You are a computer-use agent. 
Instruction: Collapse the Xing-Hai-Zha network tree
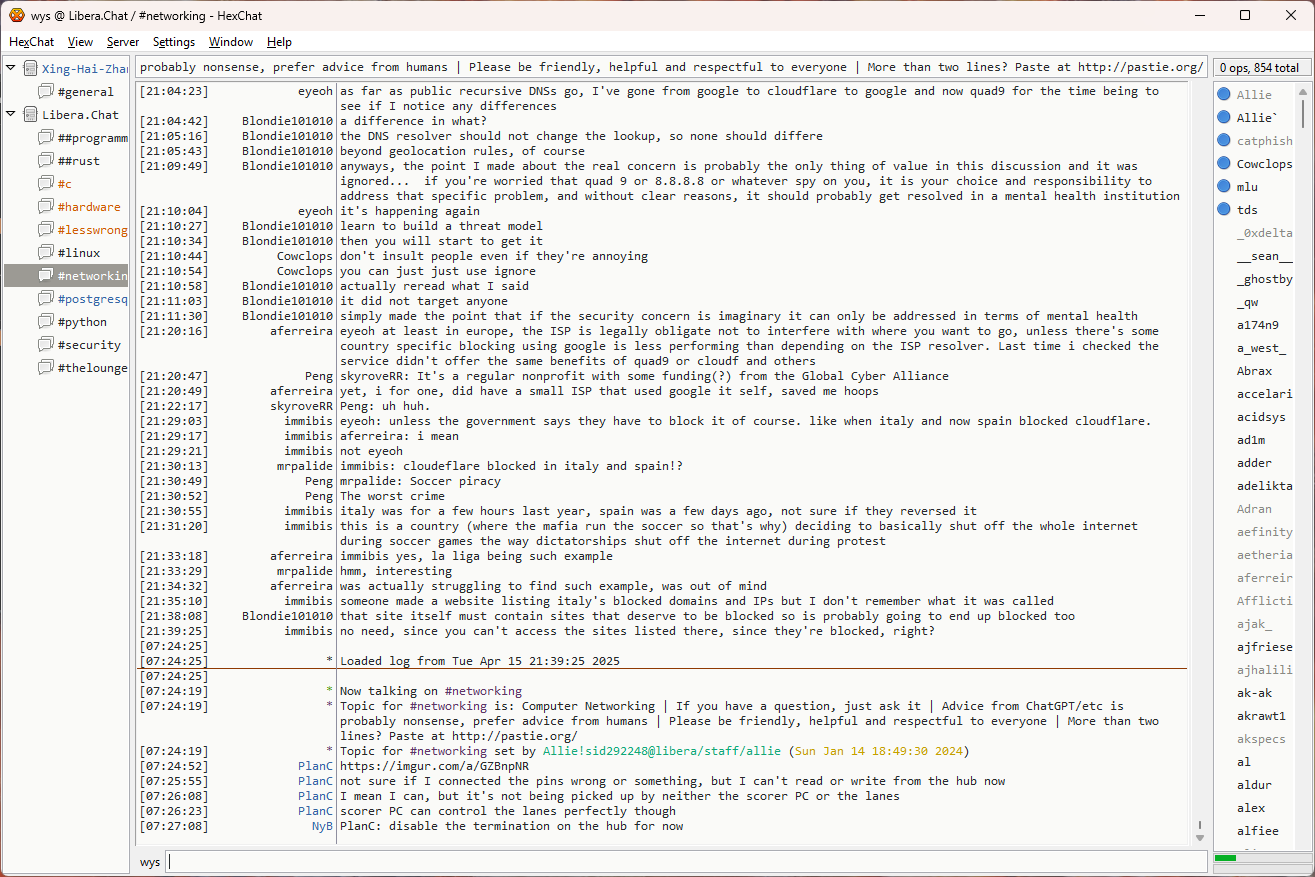tap(11, 68)
